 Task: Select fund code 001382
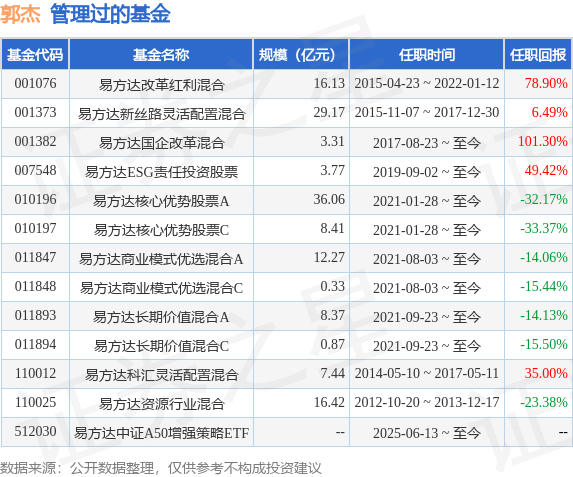pos(35,141)
